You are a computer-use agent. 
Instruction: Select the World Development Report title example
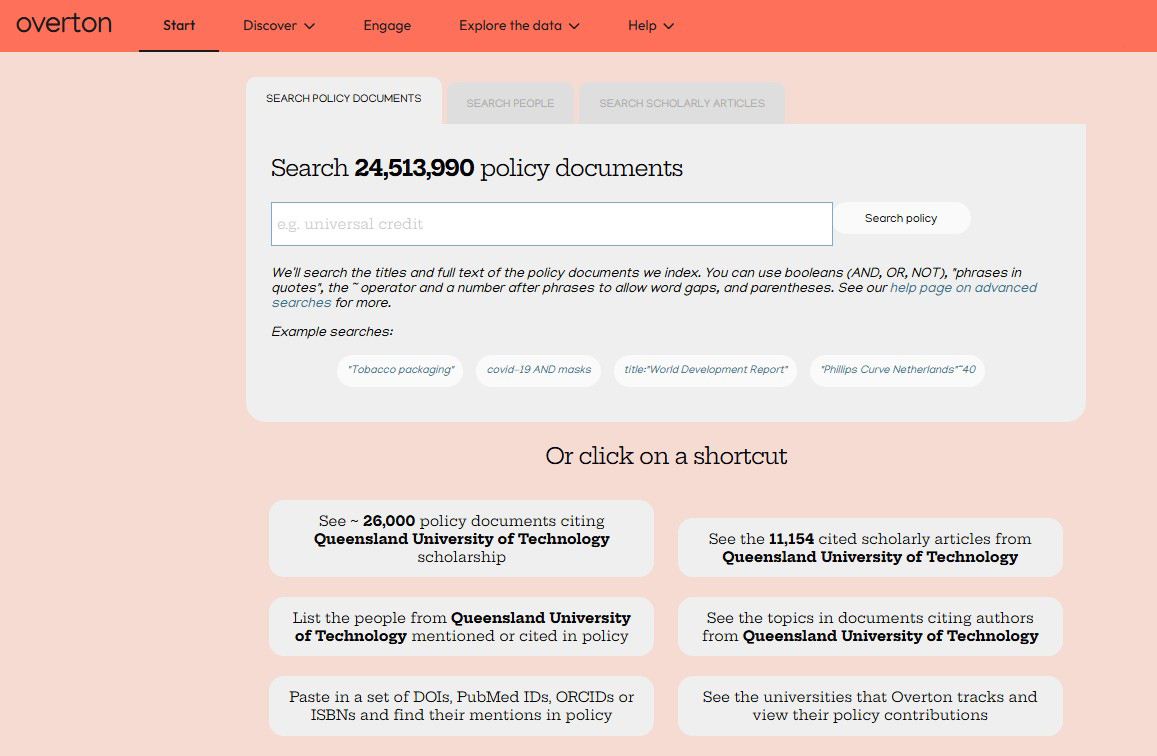click(705, 370)
